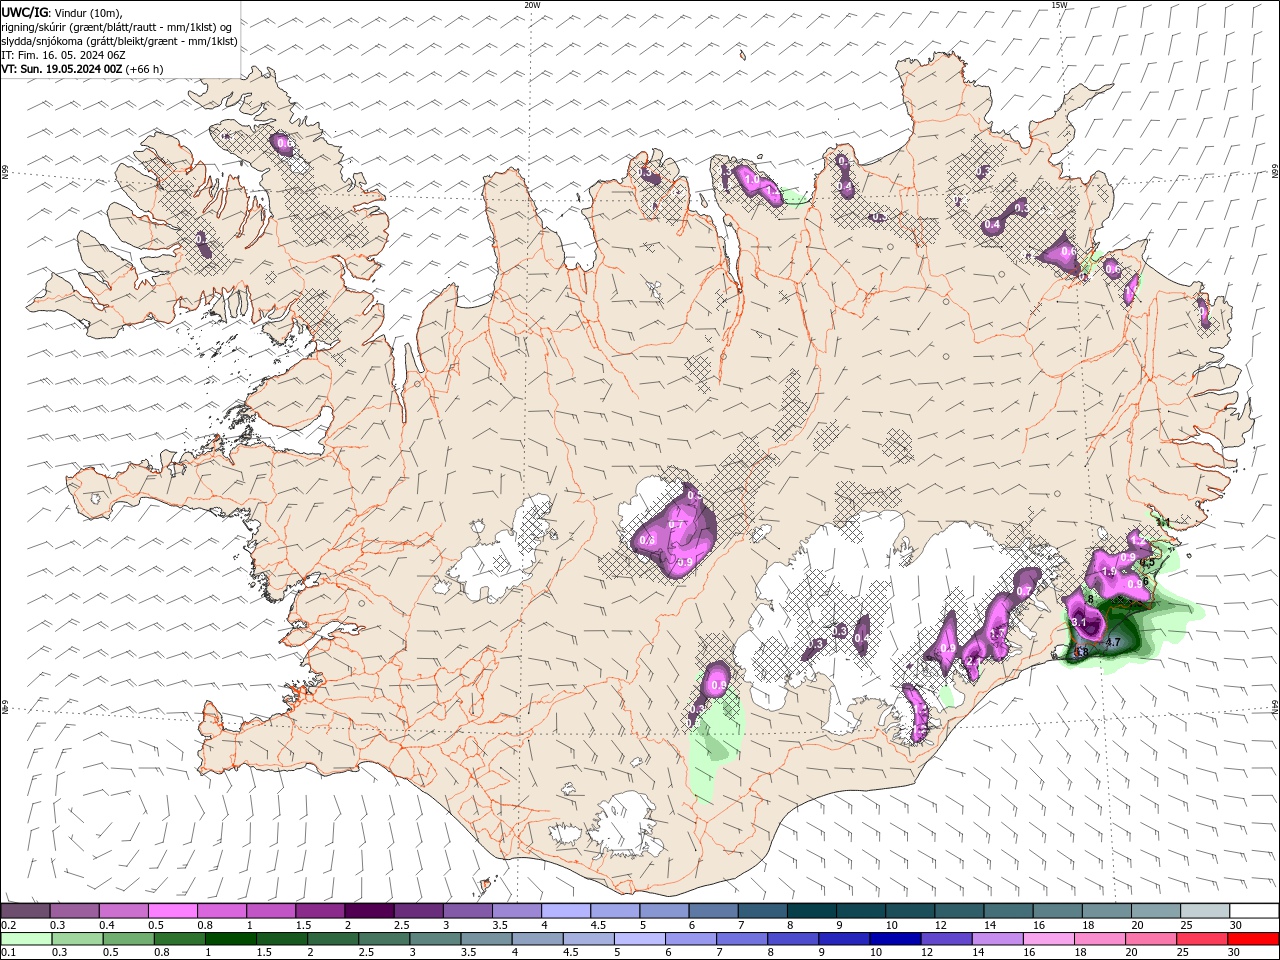The height and width of the screenshot is (960, 1280).
Task: Click the lower legend swatch between 4 and 4.5
Action: tap(537, 939)
